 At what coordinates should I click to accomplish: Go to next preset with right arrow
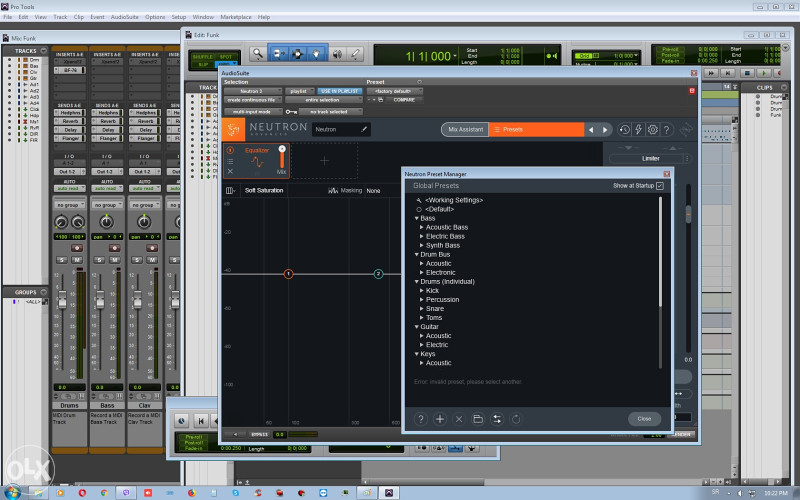605,130
